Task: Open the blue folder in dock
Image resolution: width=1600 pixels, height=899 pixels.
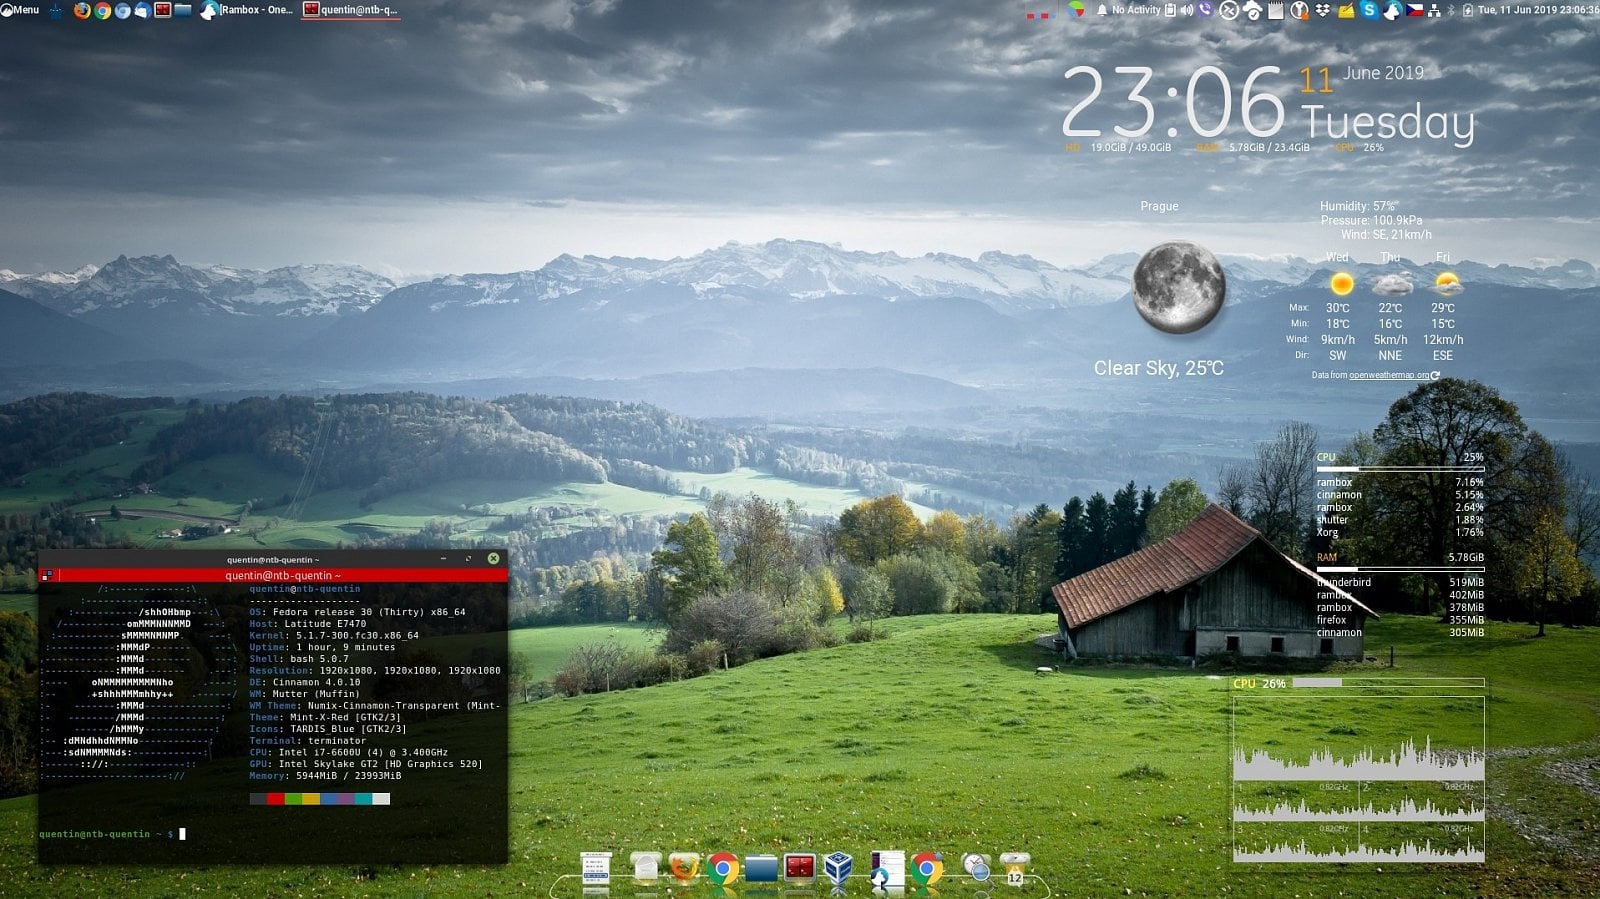Action: (761, 868)
